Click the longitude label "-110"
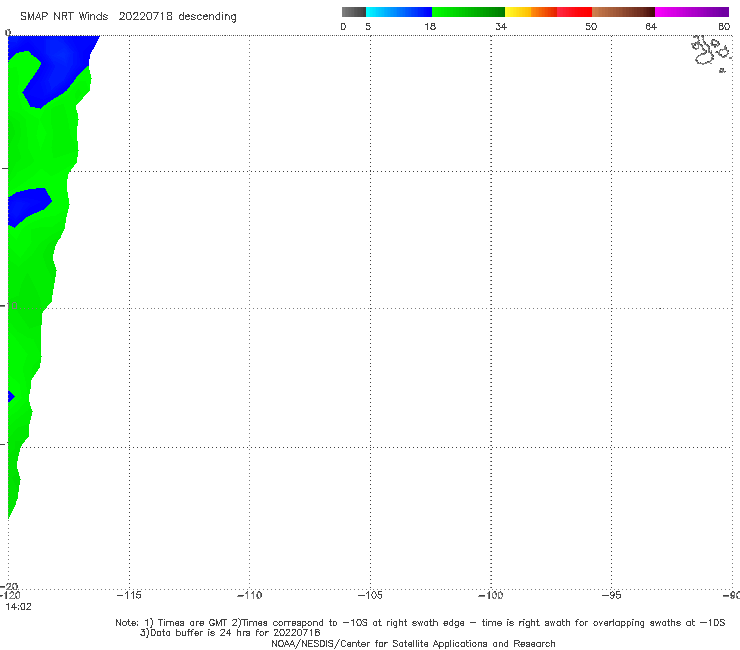 [x=249, y=595]
